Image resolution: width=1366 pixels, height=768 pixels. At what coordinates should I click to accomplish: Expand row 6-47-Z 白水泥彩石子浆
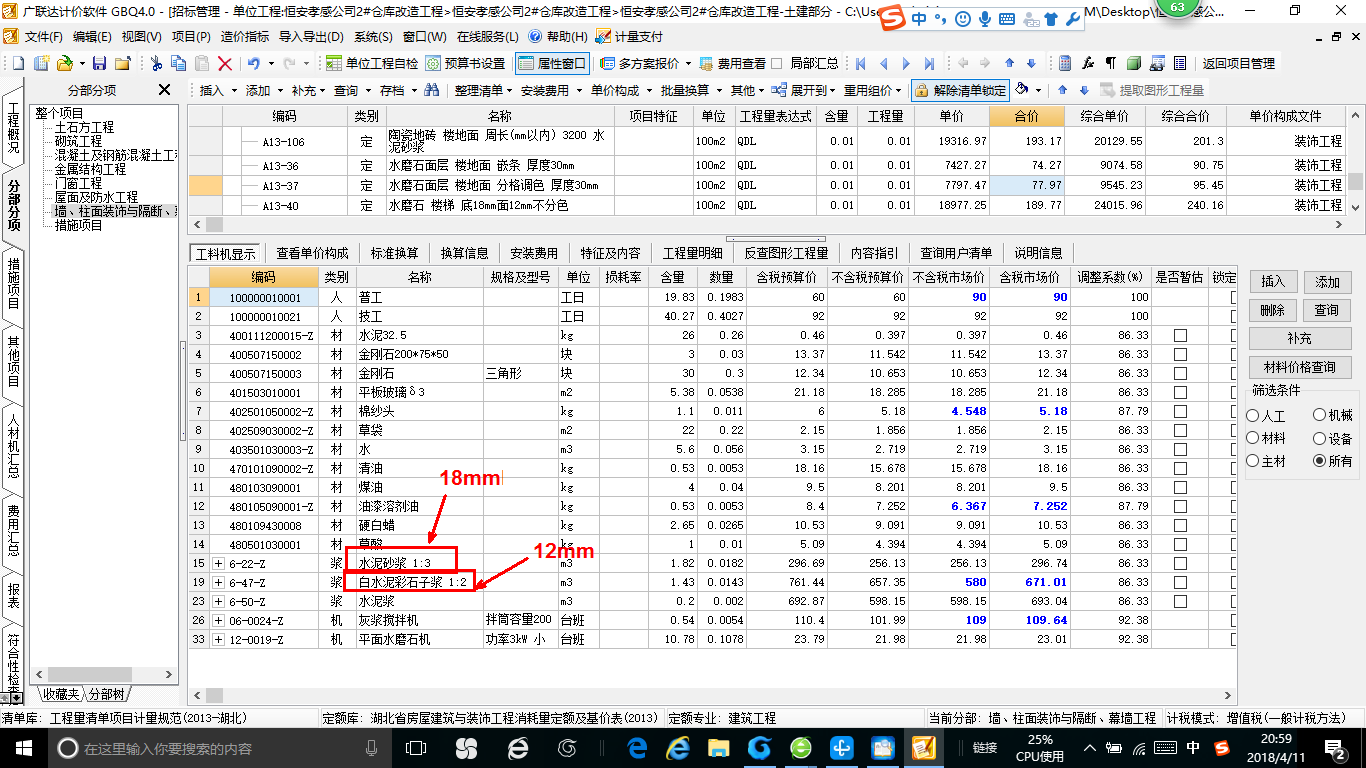point(218,582)
